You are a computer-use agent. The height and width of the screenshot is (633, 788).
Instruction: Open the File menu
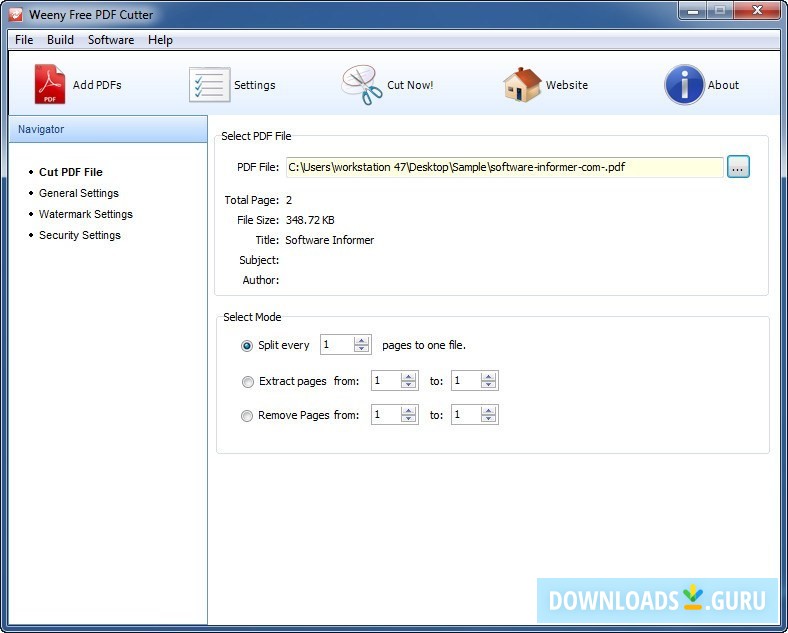(24, 40)
